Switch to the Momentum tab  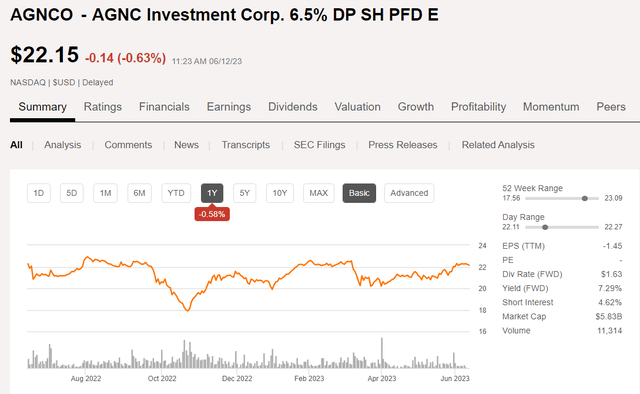551,107
